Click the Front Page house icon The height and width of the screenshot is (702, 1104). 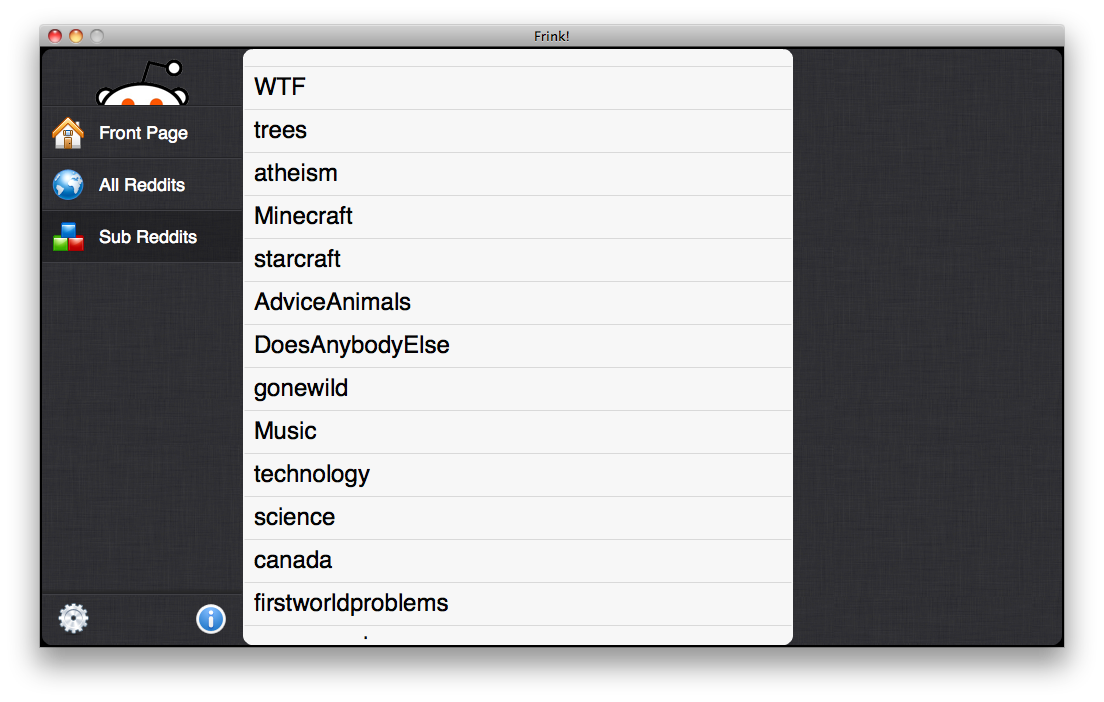pos(68,133)
